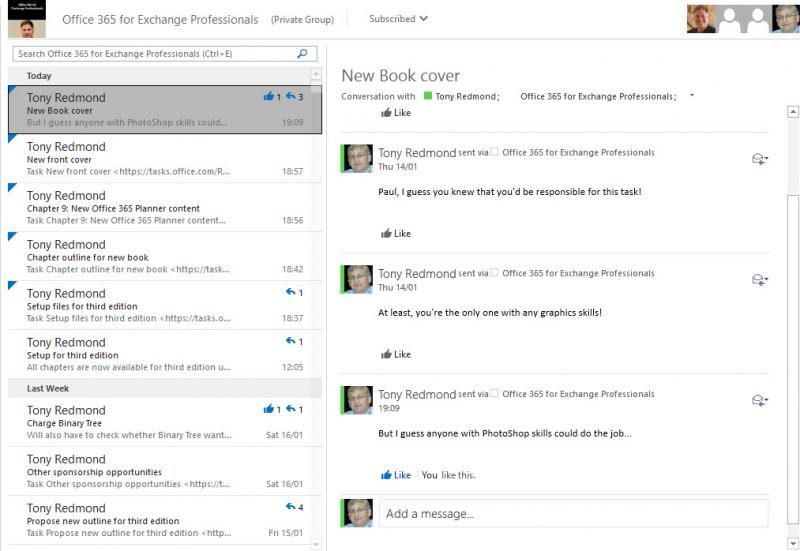Click last member photo in group header
Screen dimensions: 800x551
point(786,19)
